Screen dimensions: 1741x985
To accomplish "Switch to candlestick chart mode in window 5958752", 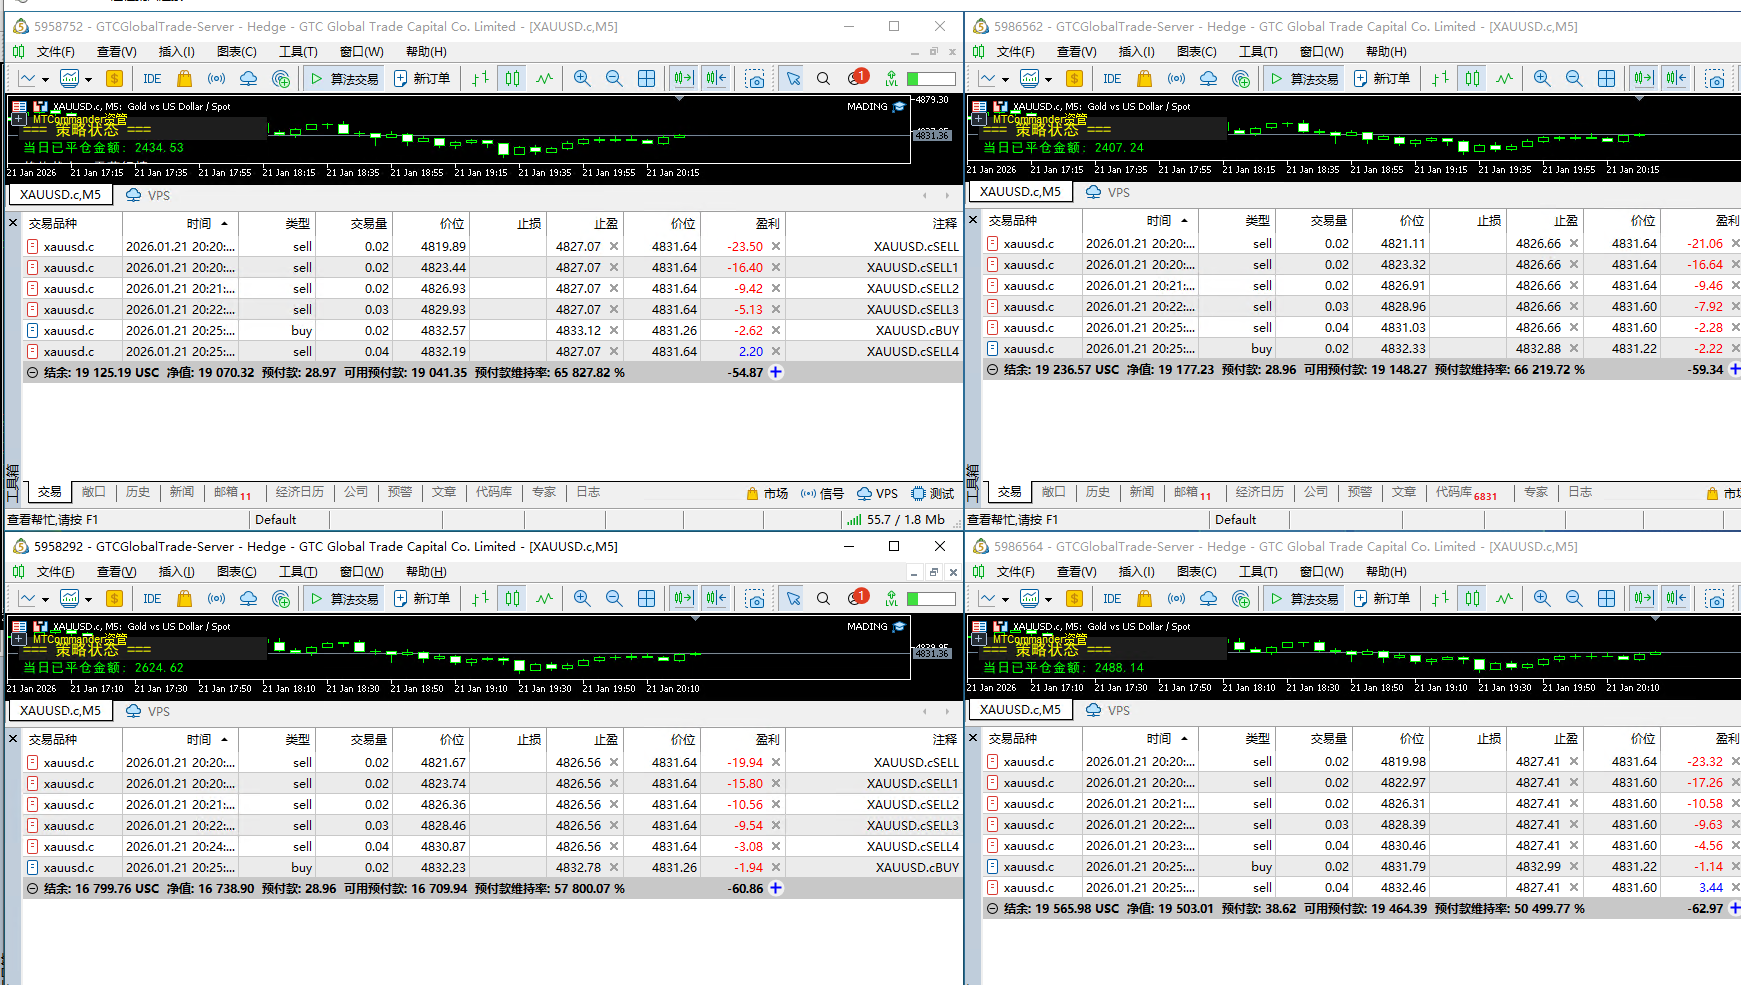I will coord(512,79).
